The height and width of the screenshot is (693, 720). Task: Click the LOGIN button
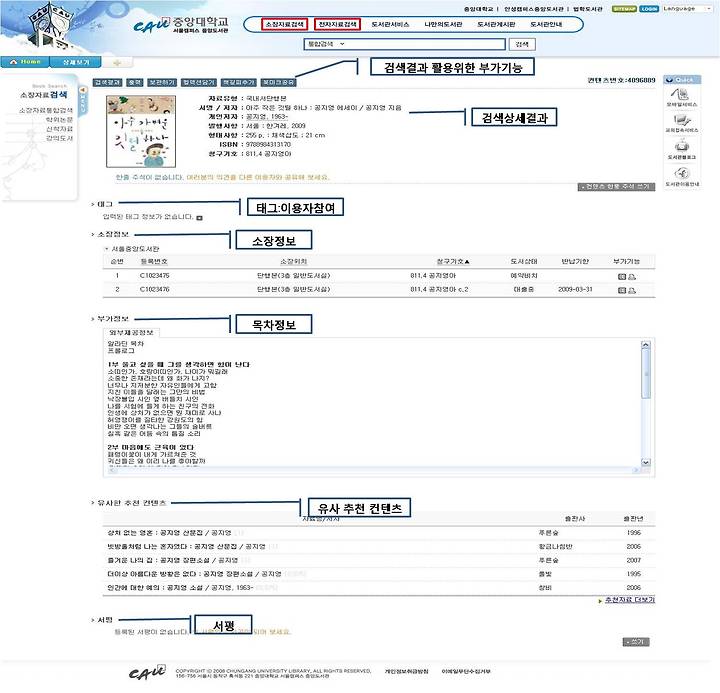click(x=649, y=9)
